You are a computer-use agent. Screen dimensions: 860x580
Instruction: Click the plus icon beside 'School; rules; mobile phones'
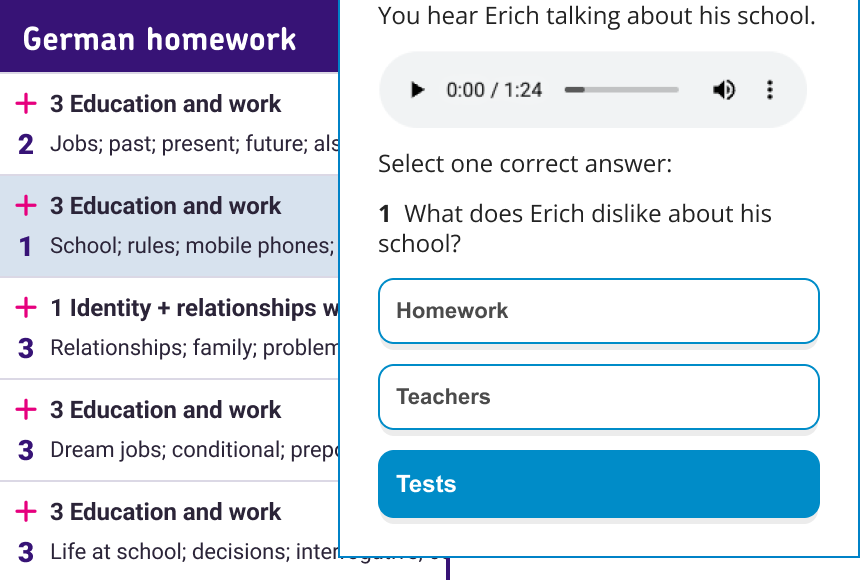[27, 206]
